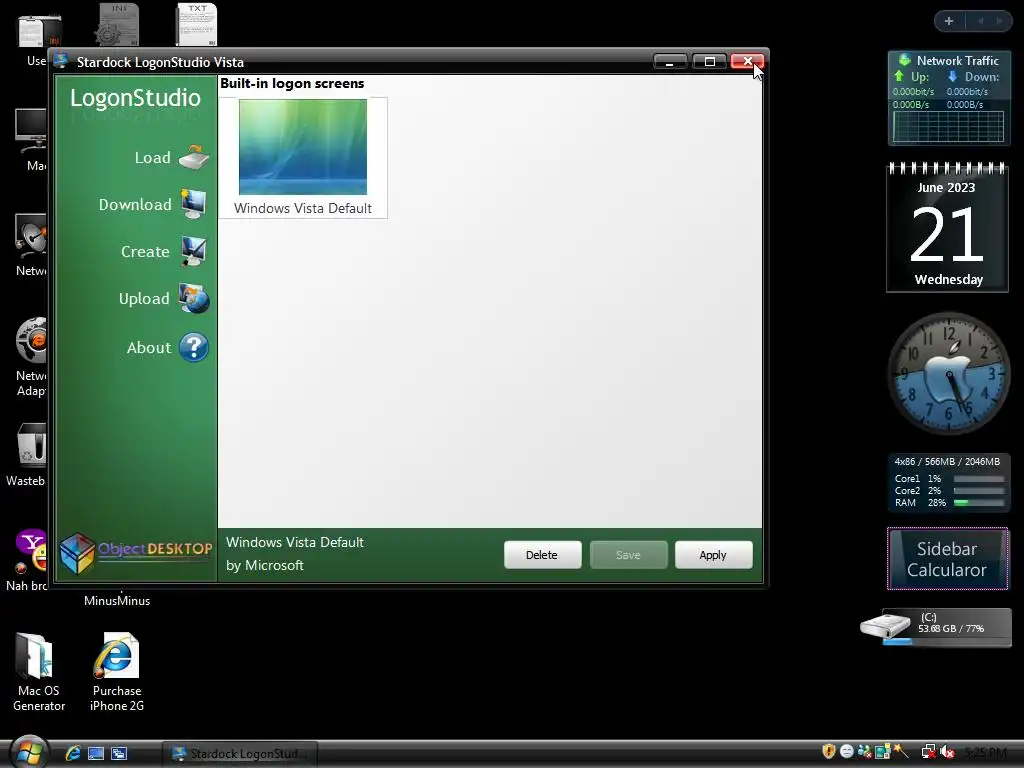Open the Load option in LogonStudio sidebar

point(171,157)
